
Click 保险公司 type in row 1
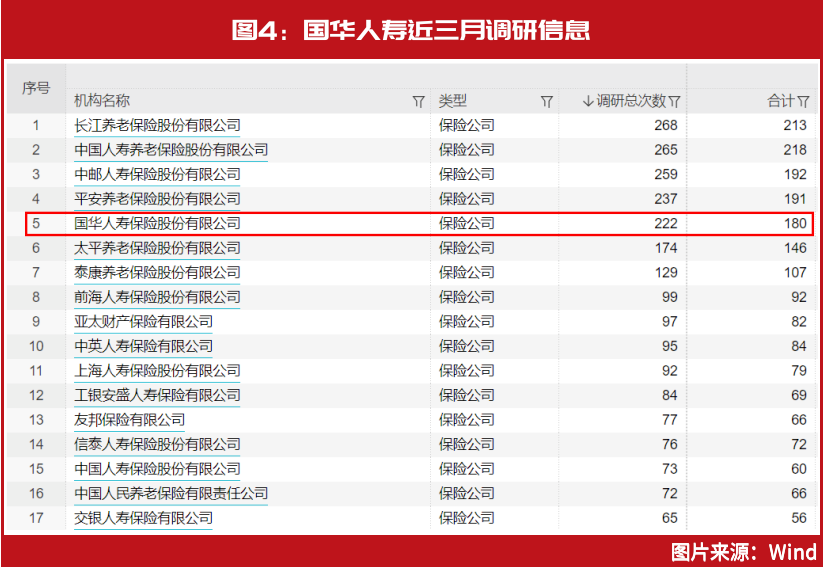[467, 126]
